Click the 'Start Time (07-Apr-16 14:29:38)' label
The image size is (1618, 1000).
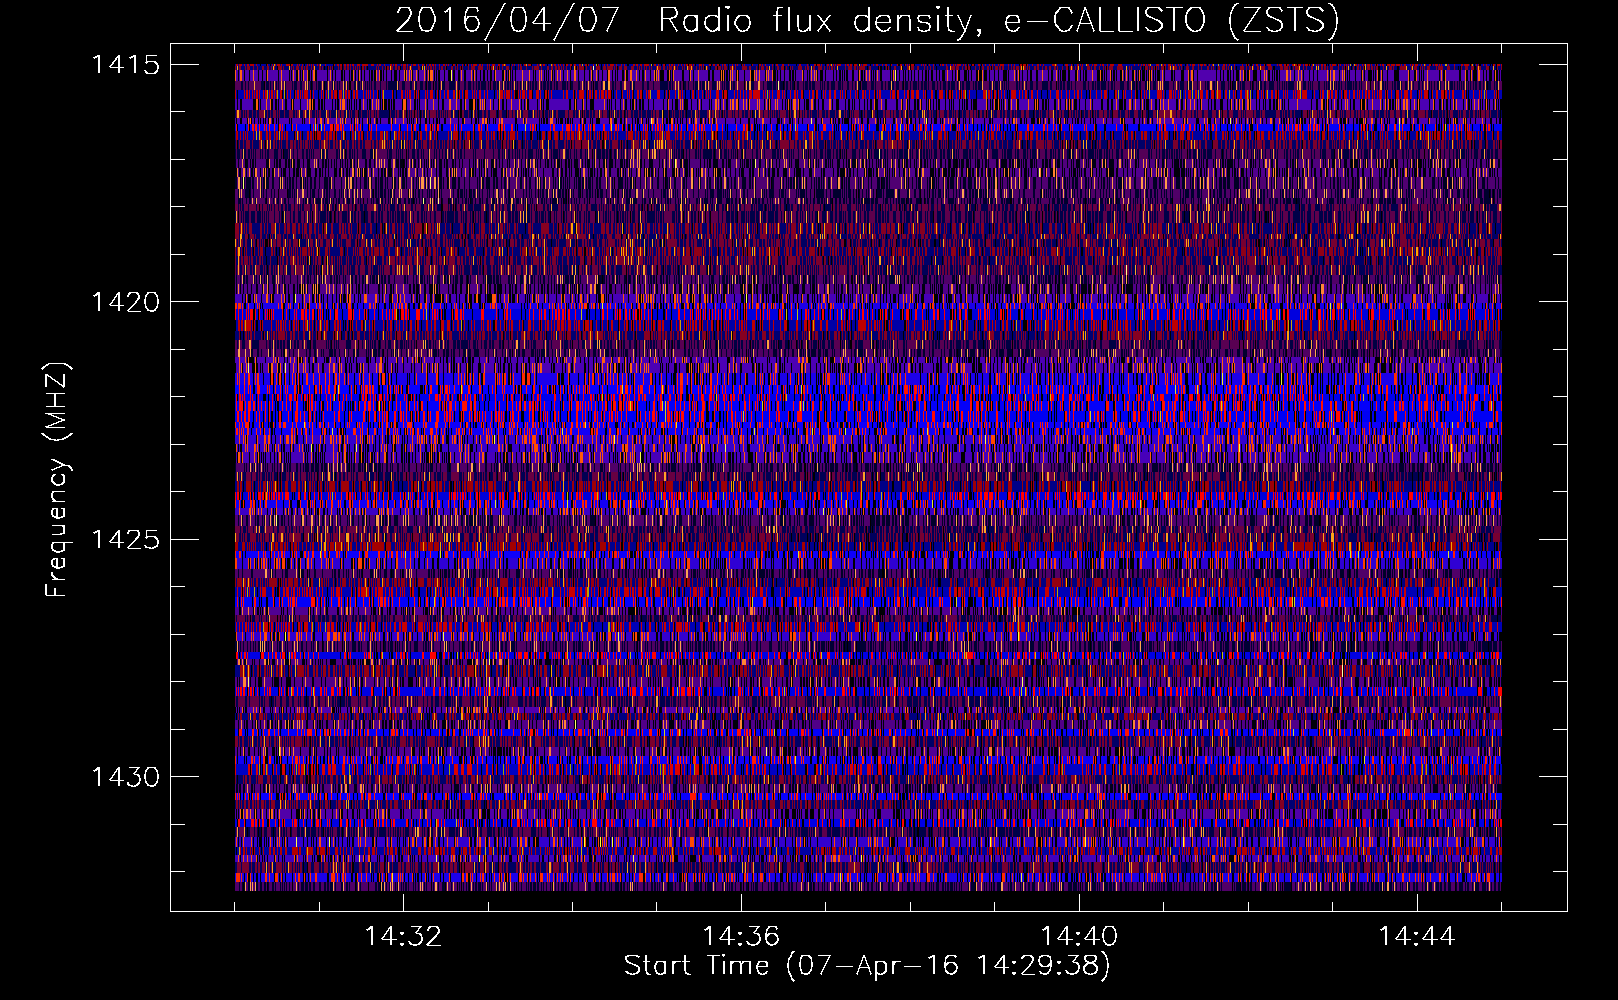pos(867,966)
